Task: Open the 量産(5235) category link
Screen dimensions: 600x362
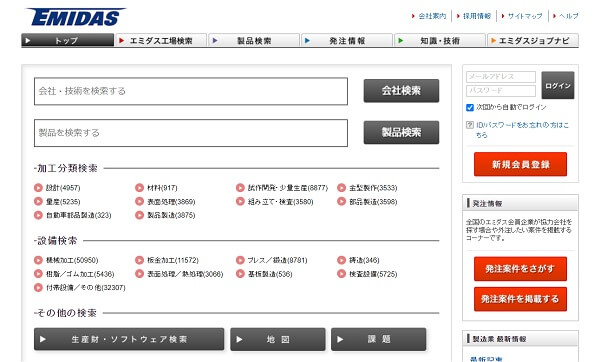Action: click(63, 202)
